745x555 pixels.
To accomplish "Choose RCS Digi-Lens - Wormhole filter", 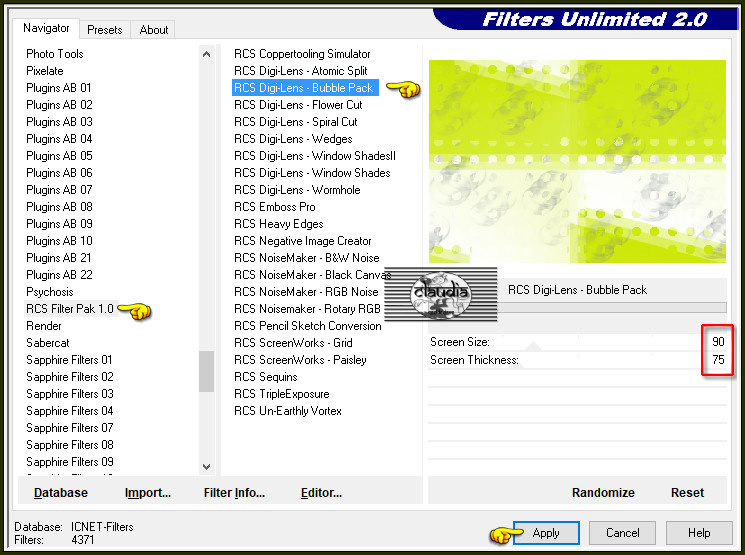I will tap(297, 190).
